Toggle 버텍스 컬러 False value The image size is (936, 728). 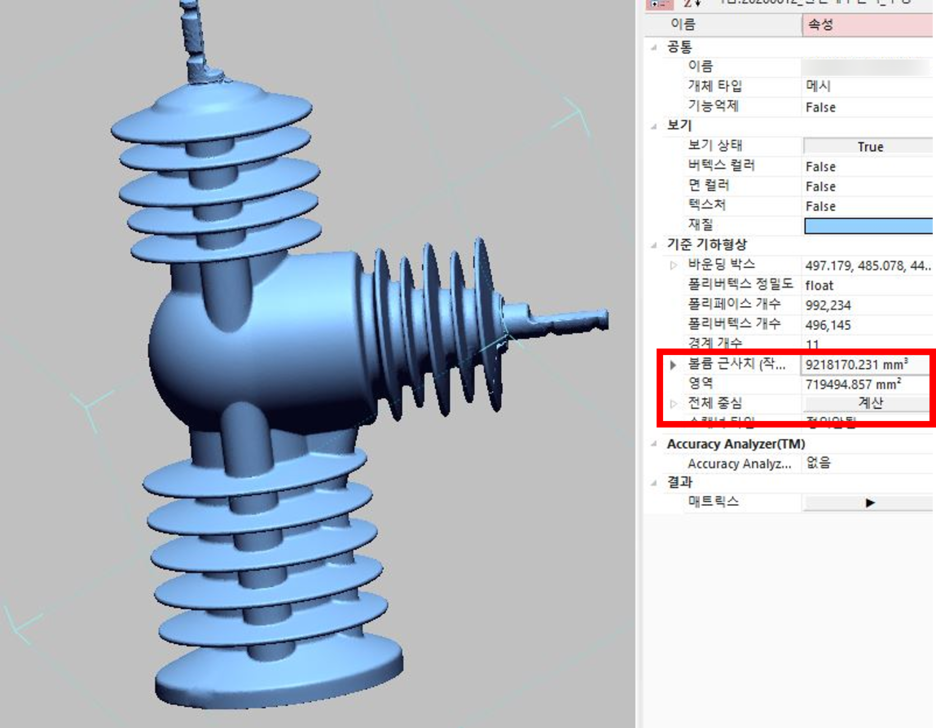tap(821, 166)
